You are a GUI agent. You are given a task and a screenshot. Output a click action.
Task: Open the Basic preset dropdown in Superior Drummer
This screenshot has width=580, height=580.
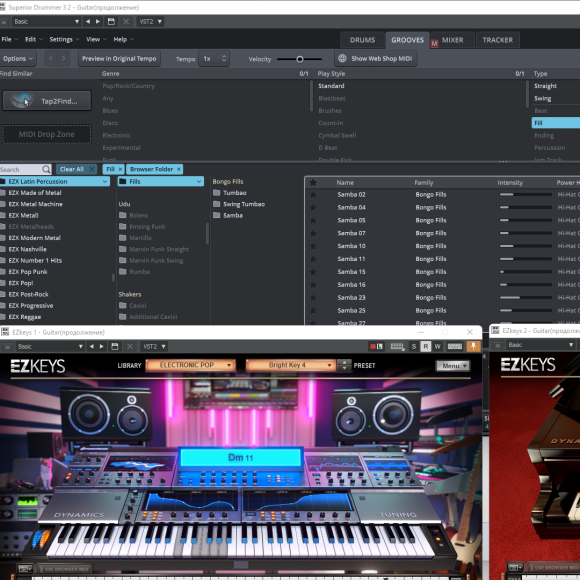pos(46,21)
